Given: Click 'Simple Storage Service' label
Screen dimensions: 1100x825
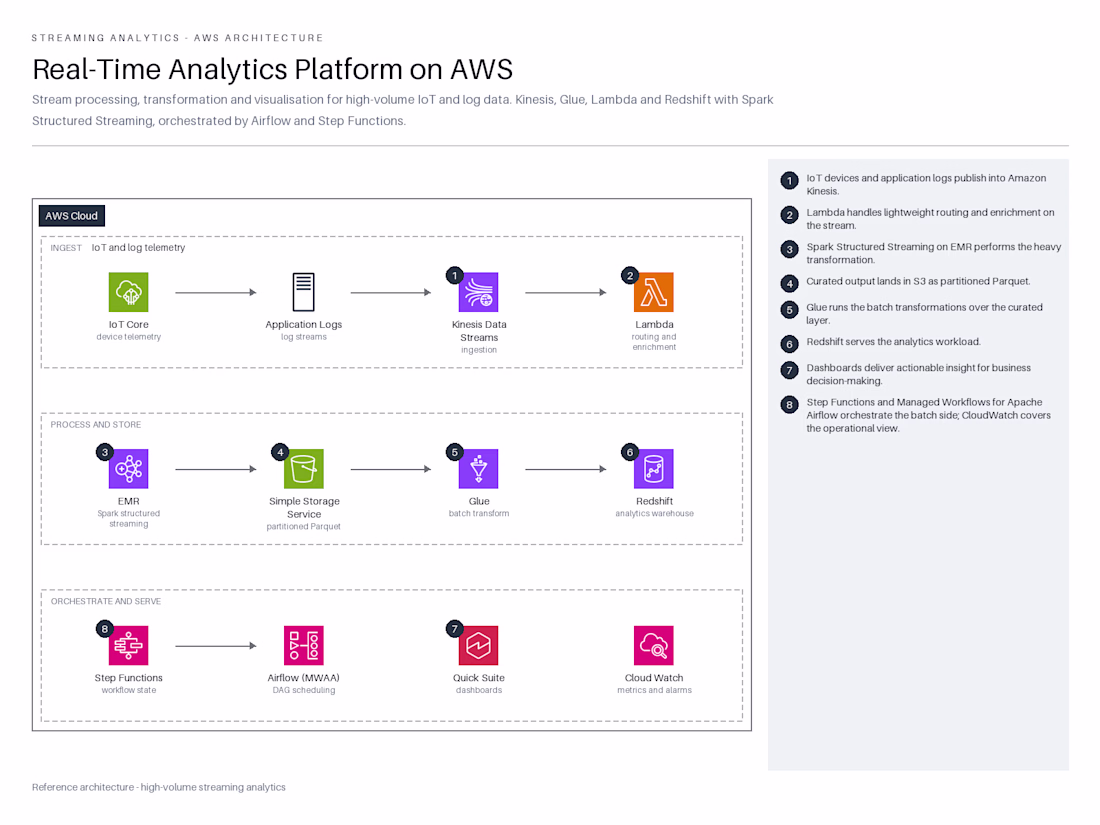Looking at the screenshot, I should [x=304, y=508].
